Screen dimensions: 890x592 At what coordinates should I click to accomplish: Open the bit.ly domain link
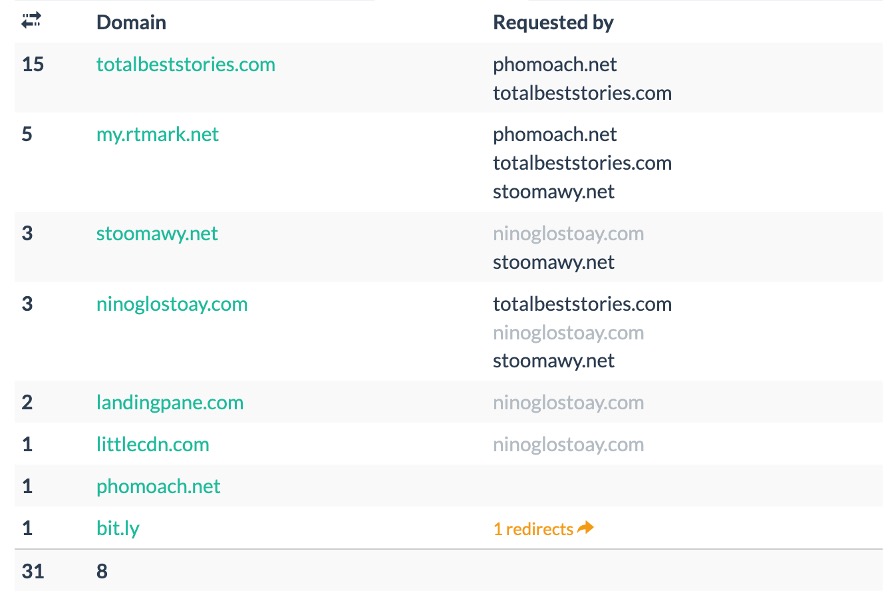[x=117, y=529]
